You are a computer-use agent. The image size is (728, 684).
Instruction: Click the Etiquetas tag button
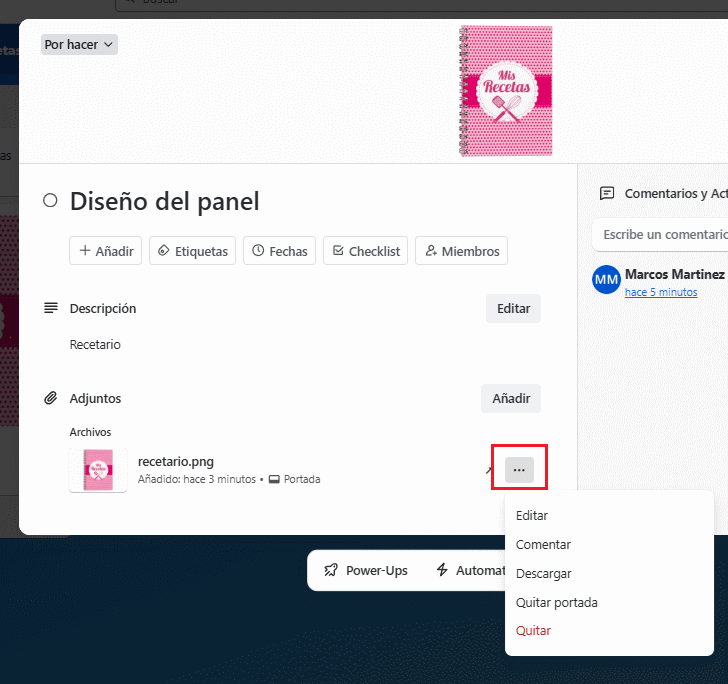(x=192, y=251)
